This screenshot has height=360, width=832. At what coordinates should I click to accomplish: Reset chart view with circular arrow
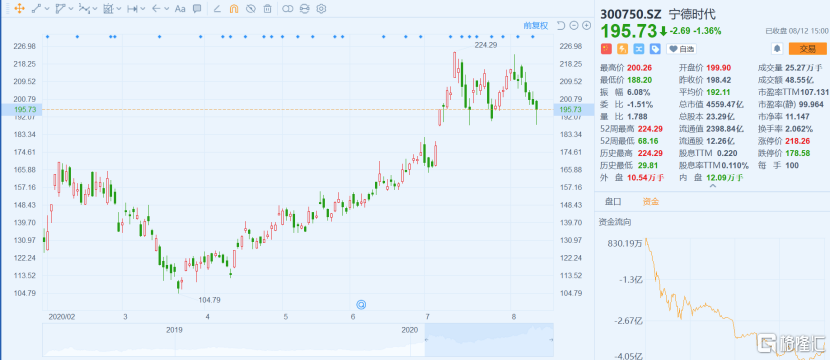pos(561,25)
